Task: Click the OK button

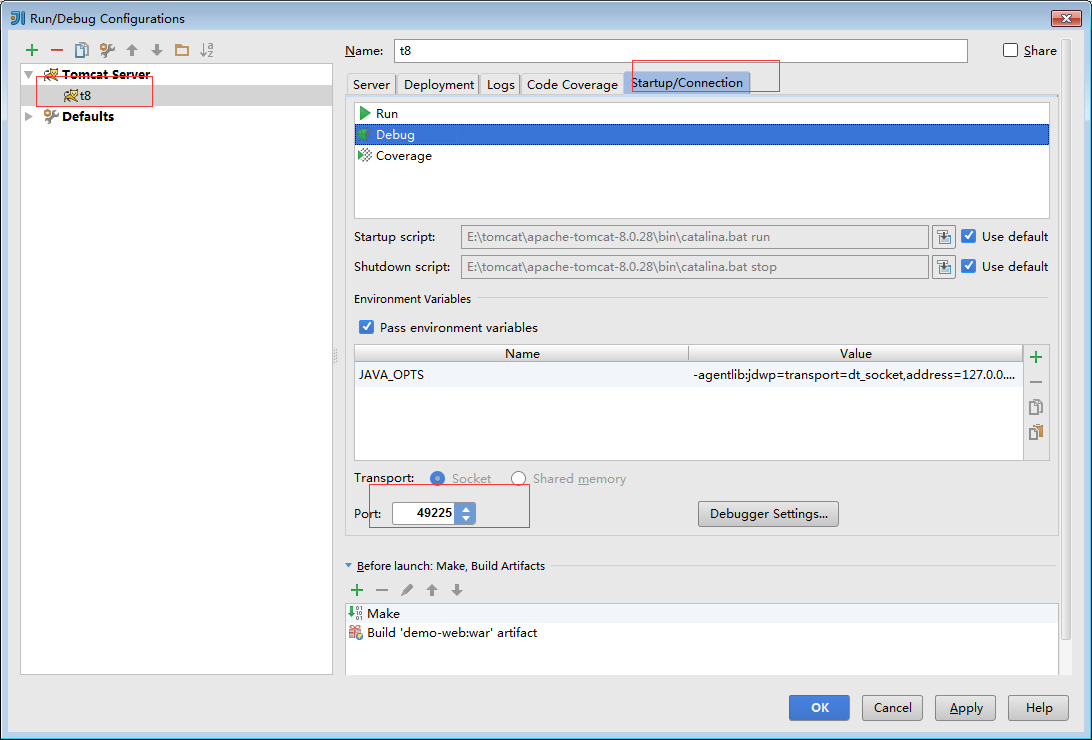Action: click(x=819, y=707)
